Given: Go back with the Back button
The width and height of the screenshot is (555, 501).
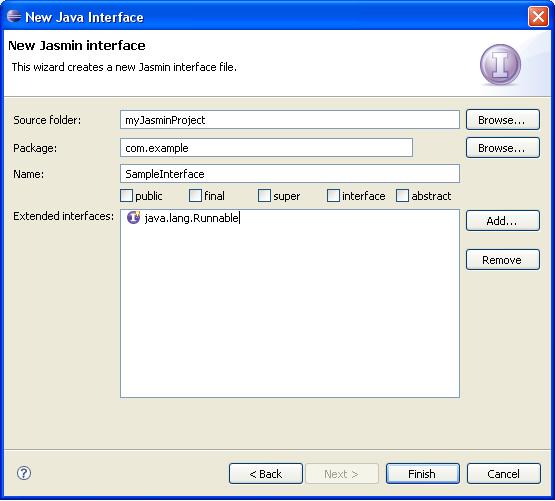Looking at the screenshot, I should [x=266, y=473].
